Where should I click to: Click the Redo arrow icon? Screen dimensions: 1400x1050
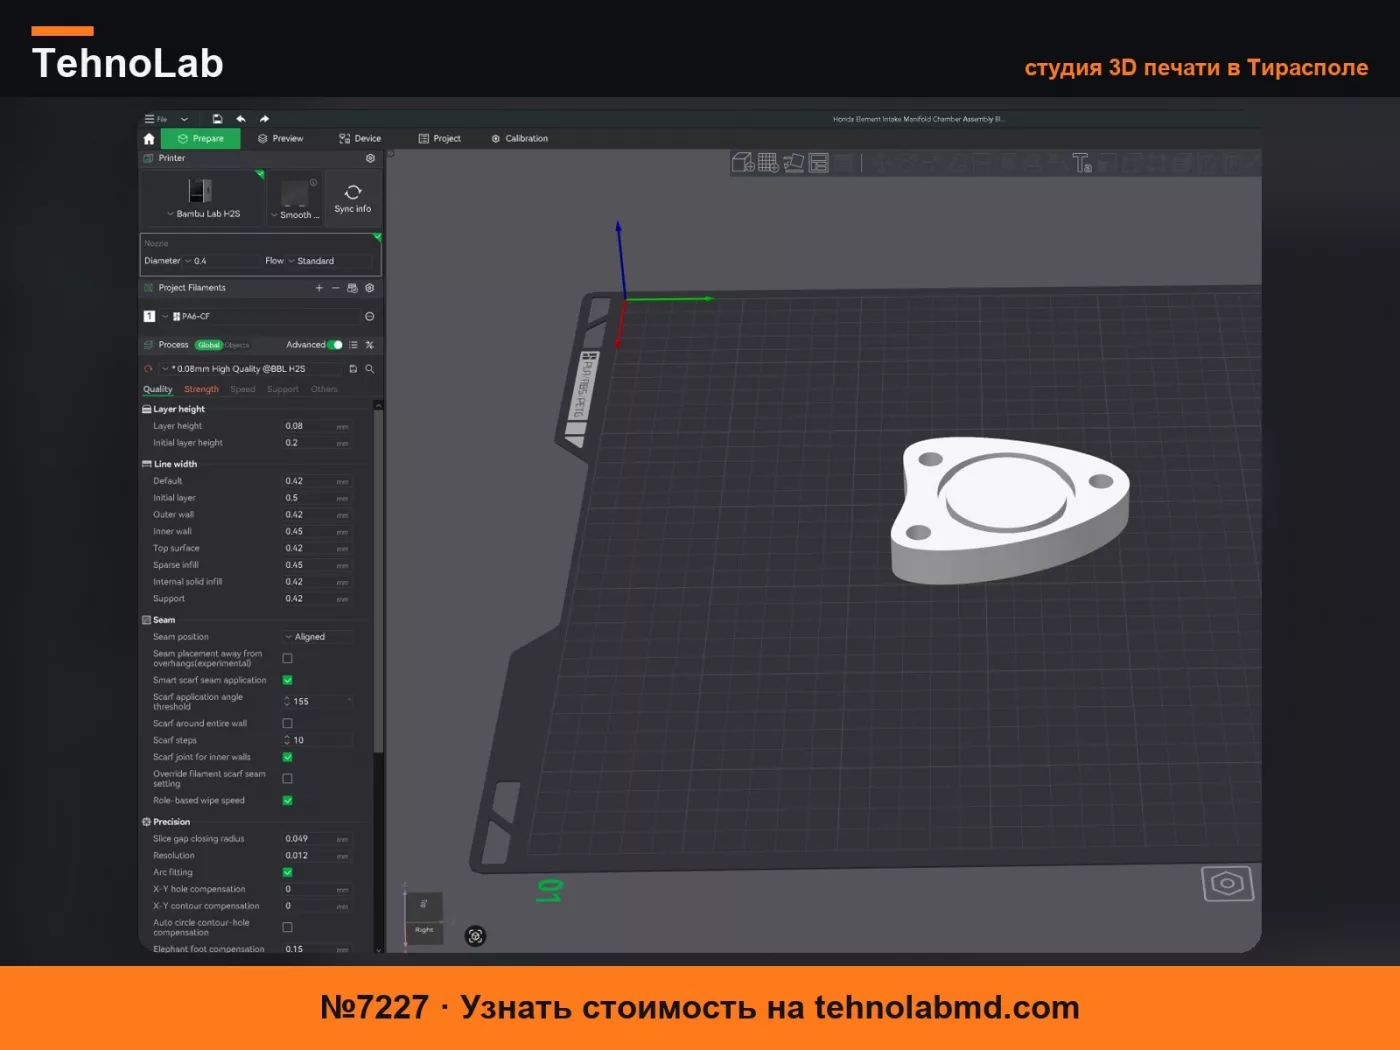coord(264,119)
